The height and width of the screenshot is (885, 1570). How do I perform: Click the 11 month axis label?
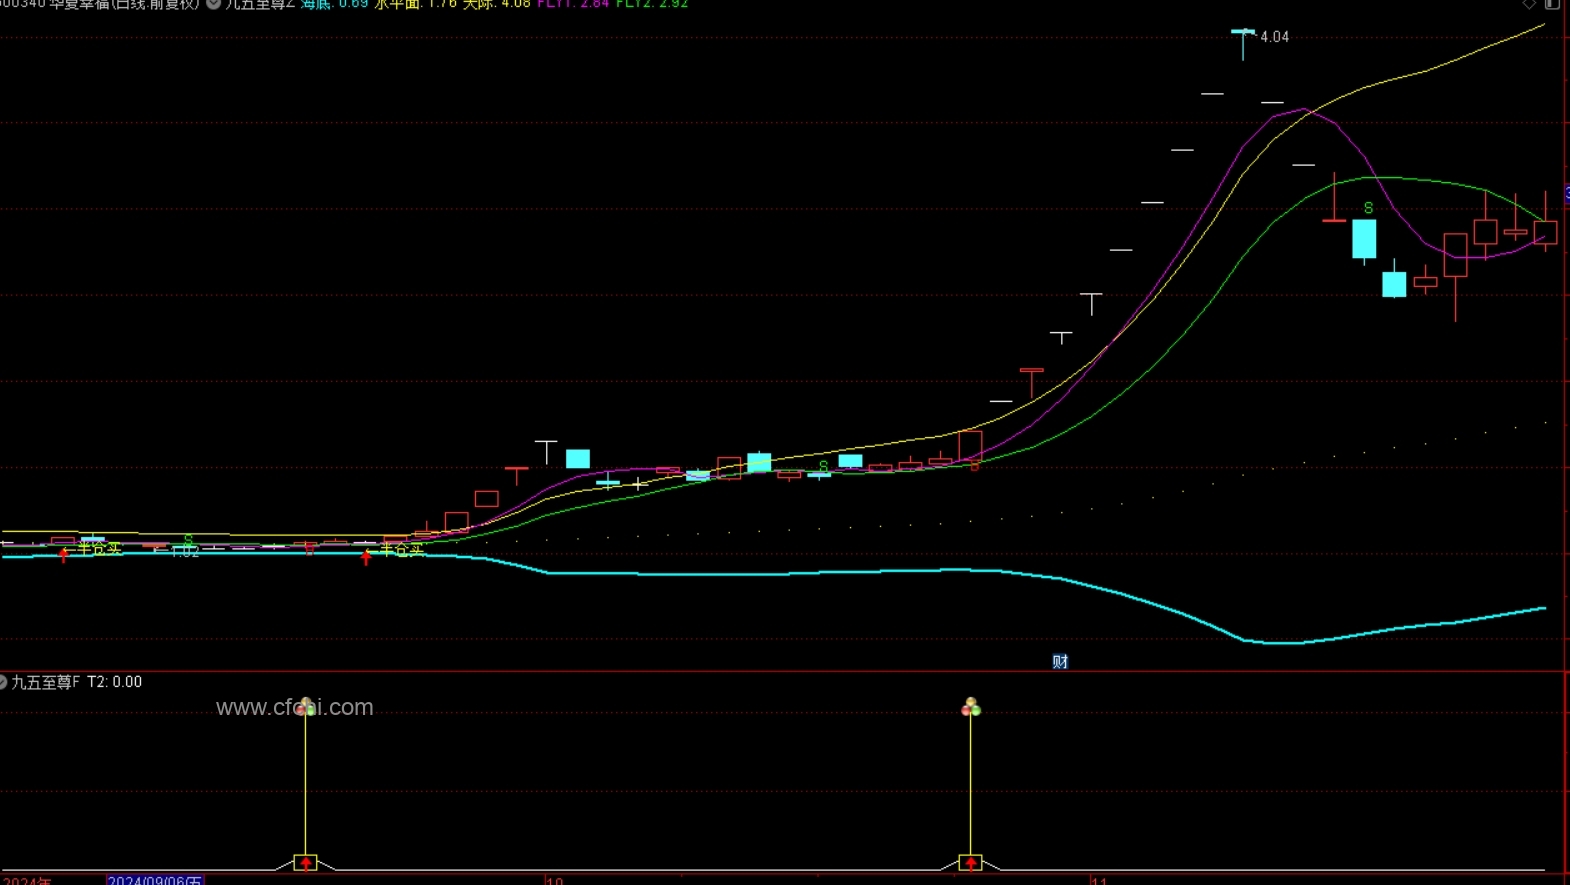pyautogui.click(x=1099, y=880)
